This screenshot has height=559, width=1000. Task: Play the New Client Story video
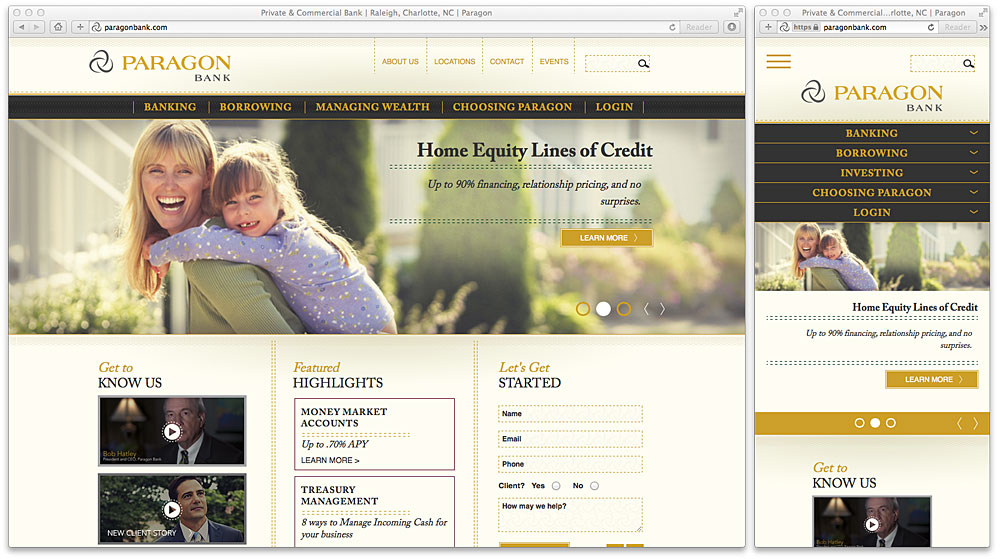[172, 509]
